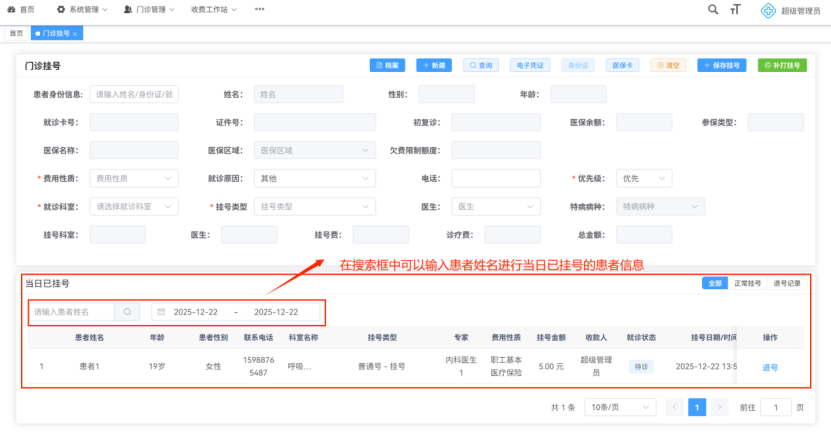Click the 保存挂号 button
This screenshot has width=831, height=432.
[722, 65]
